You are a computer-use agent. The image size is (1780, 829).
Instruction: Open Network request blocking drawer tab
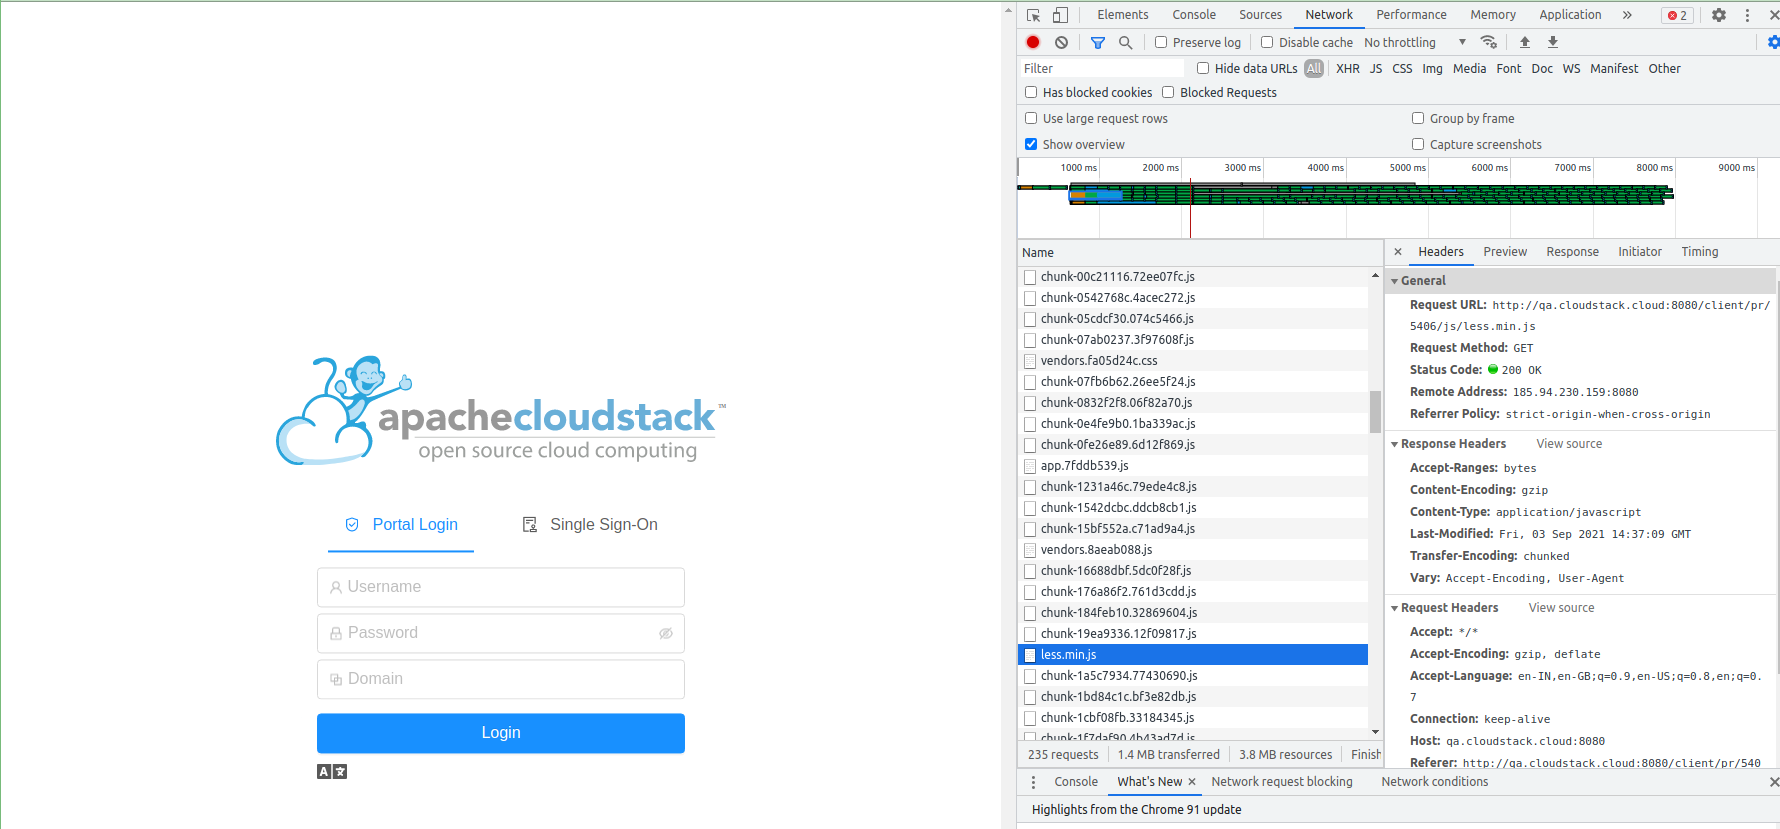(1282, 782)
